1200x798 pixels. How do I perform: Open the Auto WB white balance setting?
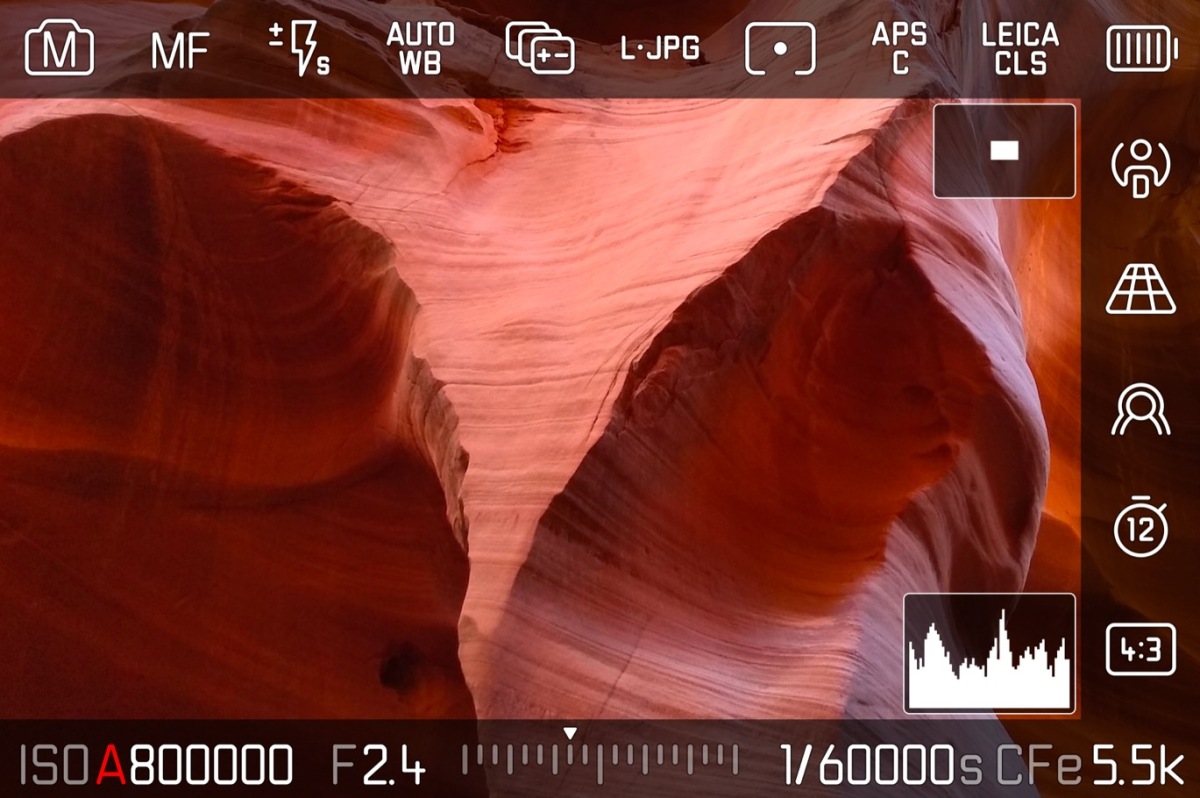pyautogui.click(x=420, y=49)
